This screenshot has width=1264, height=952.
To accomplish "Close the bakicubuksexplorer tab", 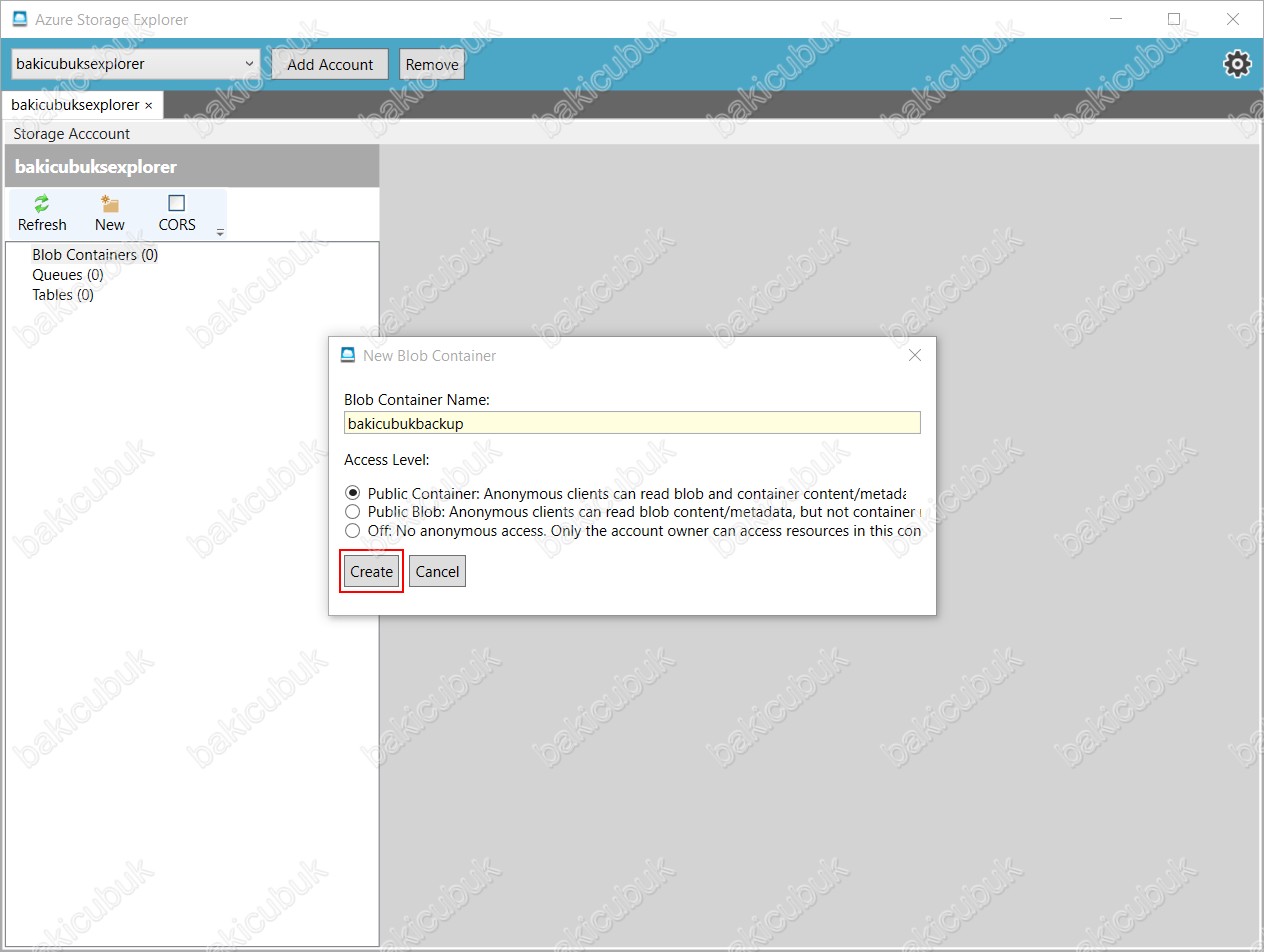I will click(x=149, y=105).
